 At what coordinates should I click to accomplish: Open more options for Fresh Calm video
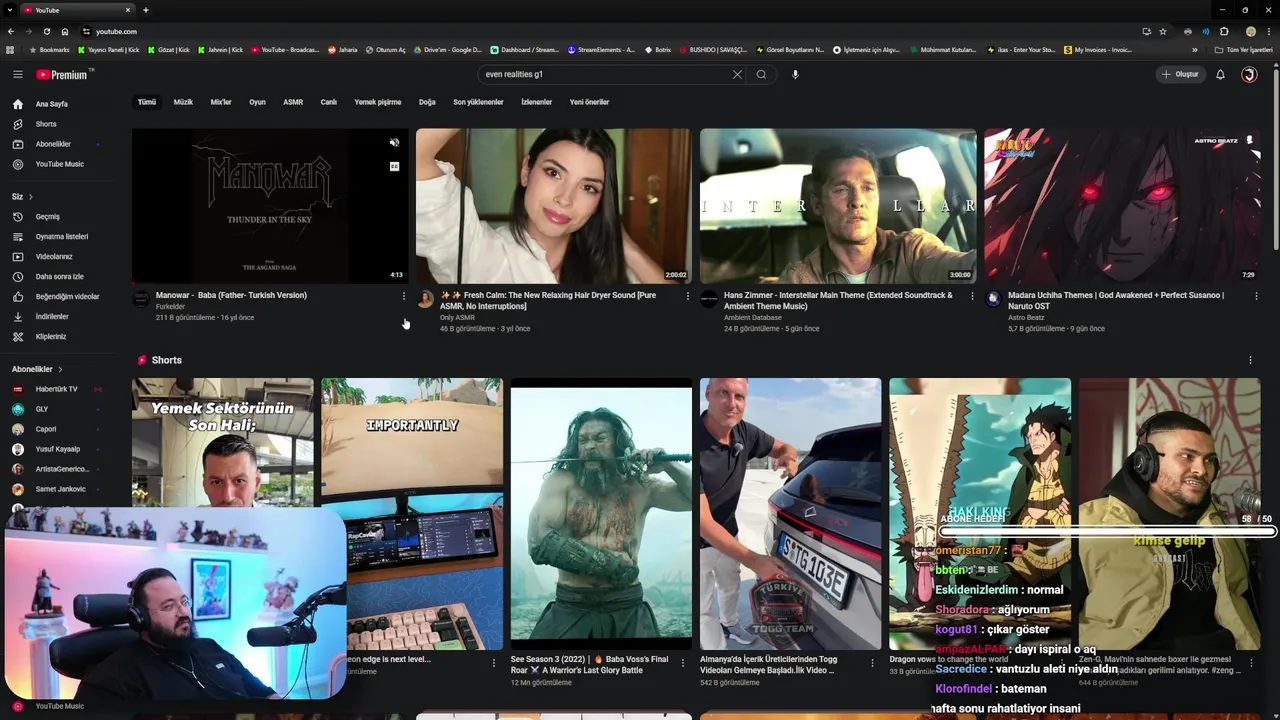[687, 296]
